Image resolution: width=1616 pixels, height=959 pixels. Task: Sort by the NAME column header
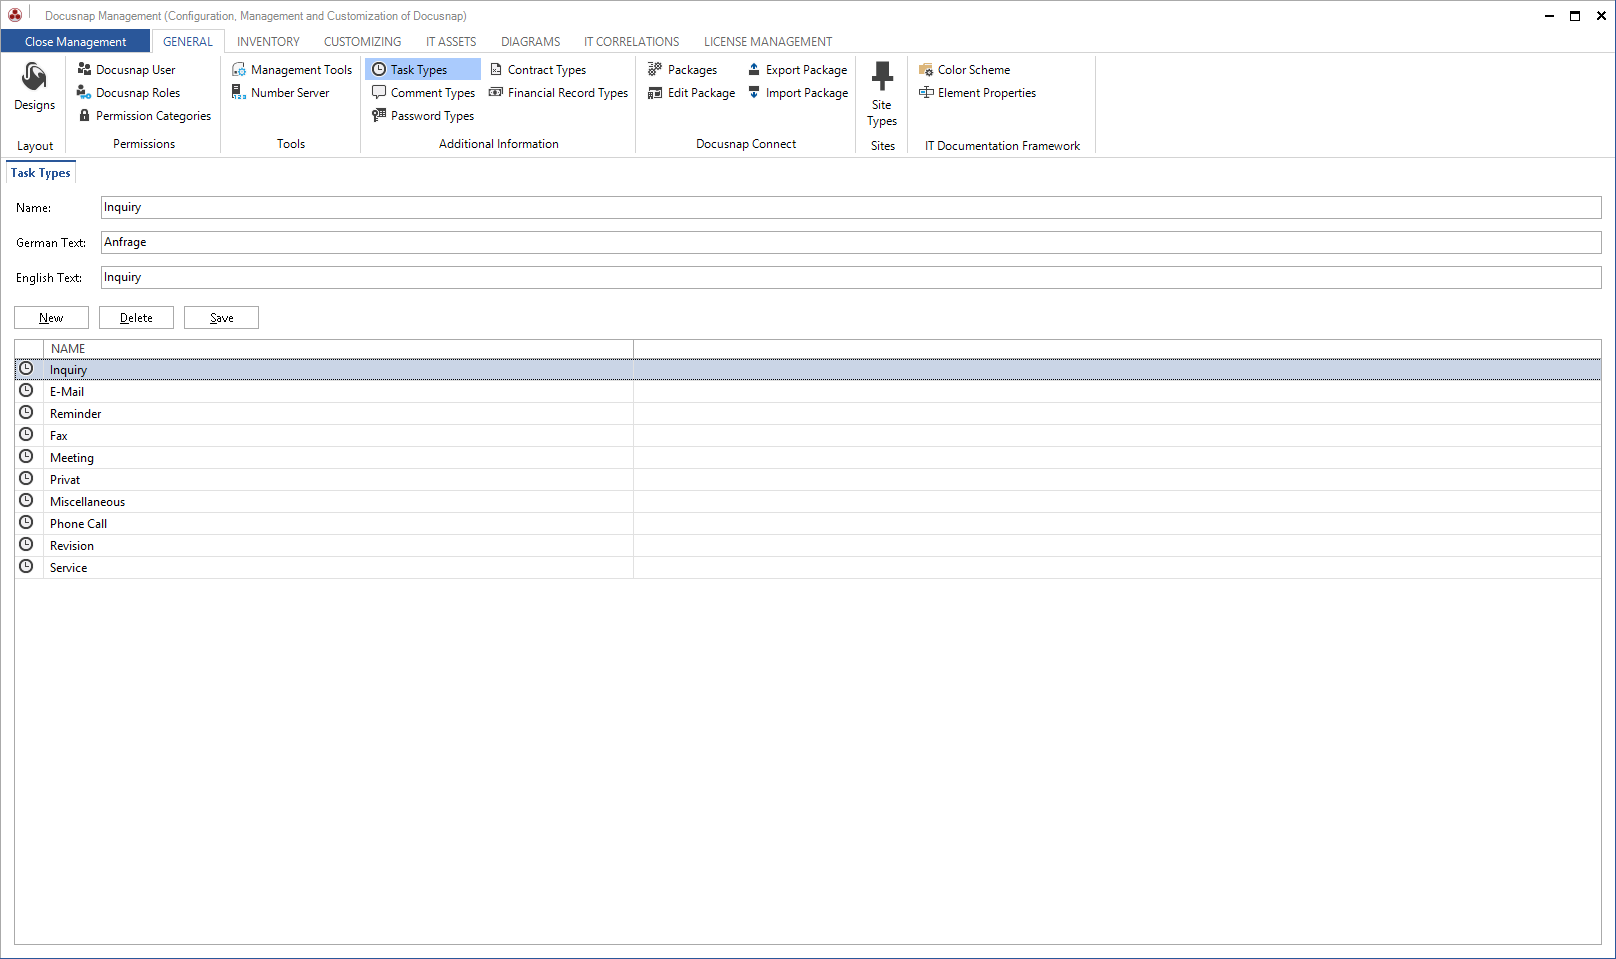pos(338,348)
